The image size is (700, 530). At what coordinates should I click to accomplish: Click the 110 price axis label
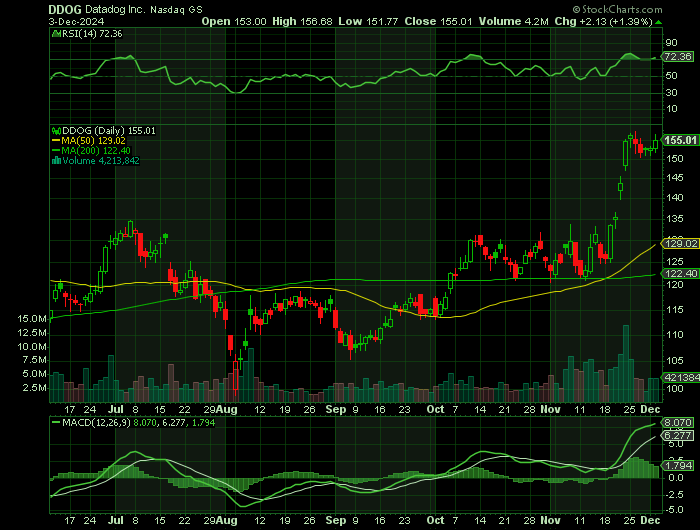(674, 334)
